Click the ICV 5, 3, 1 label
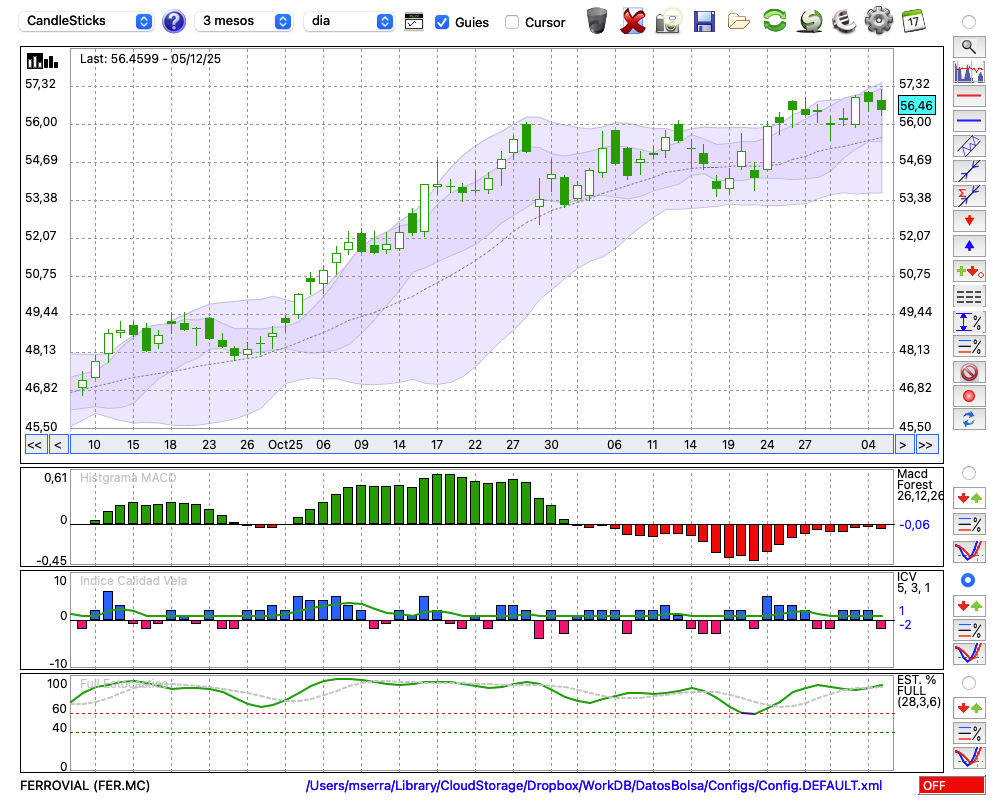This screenshot has width=1000, height=800. (913, 582)
